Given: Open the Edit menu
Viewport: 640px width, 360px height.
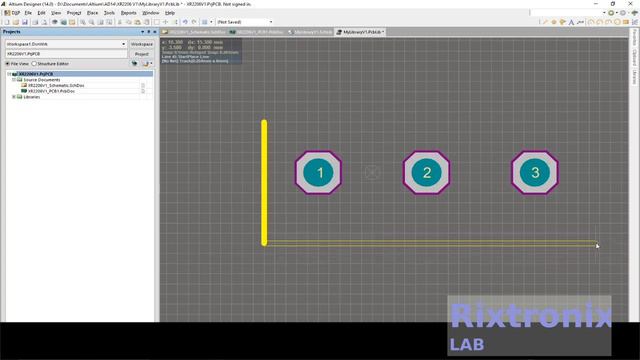Looking at the screenshot, I should pyautogui.click(x=41, y=13).
